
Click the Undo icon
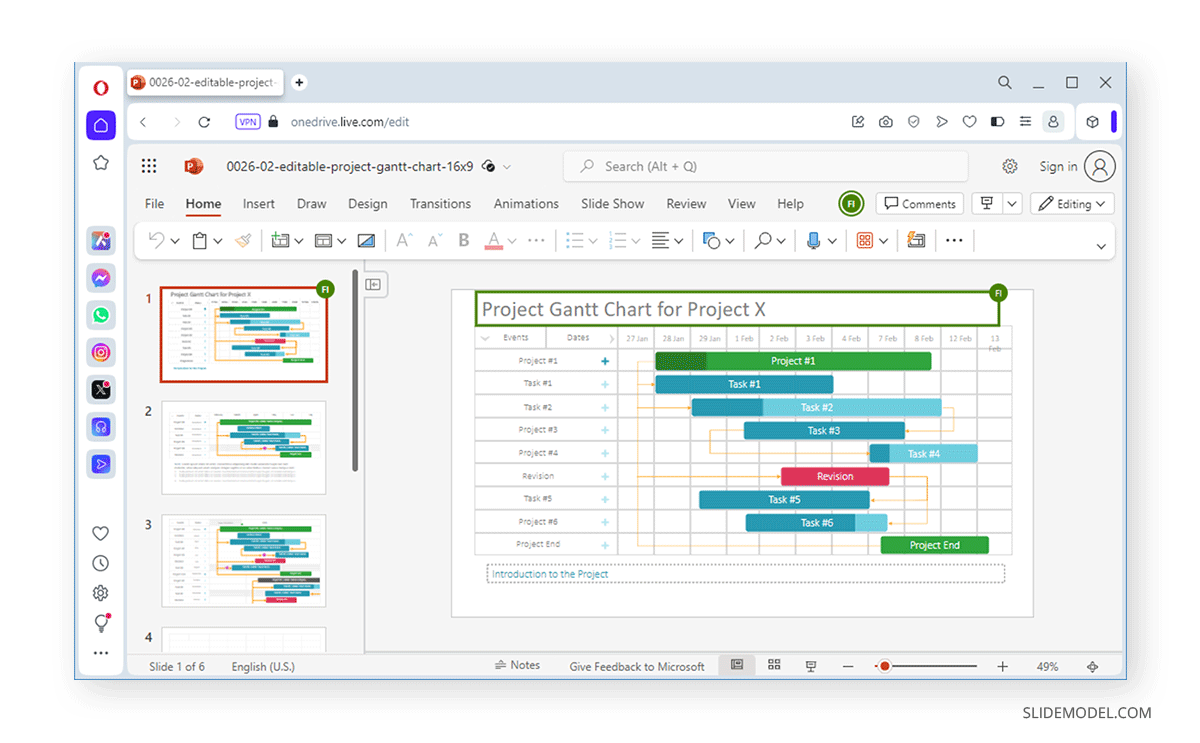[x=157, y=241]
